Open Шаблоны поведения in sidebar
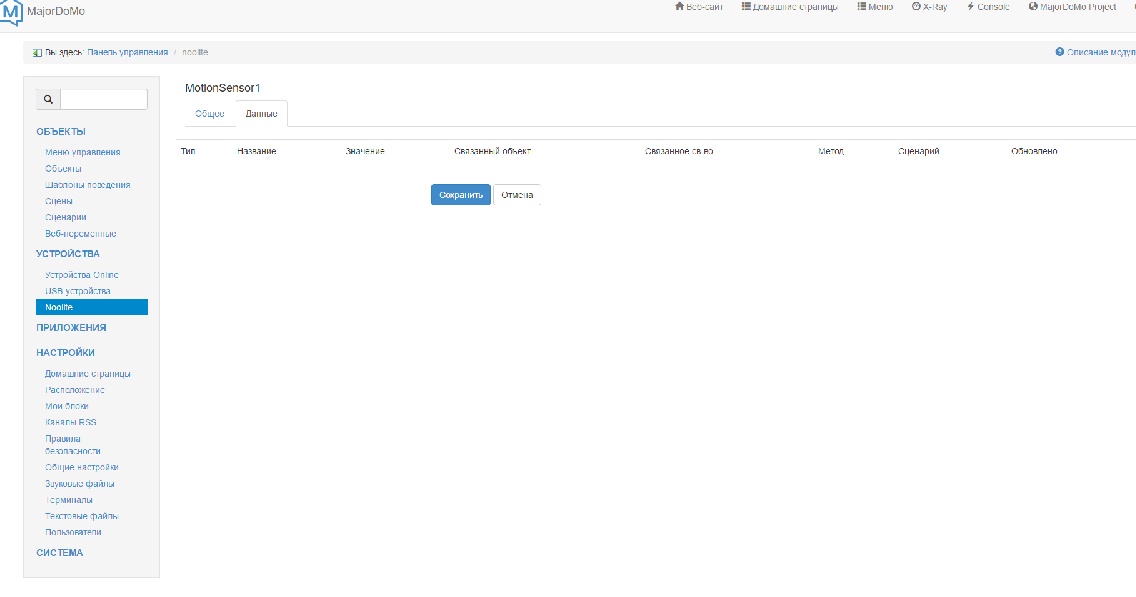This screenshot has width=1136, height=597. 88,185
